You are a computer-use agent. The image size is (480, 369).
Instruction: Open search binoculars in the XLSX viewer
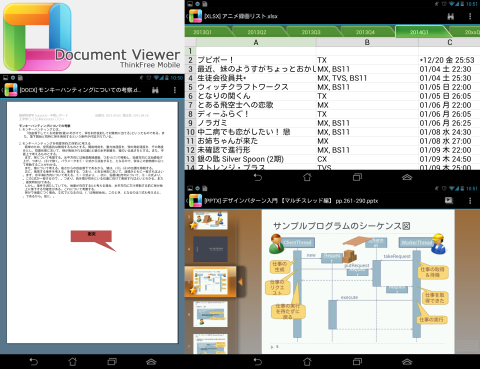(x=451, y=16)
